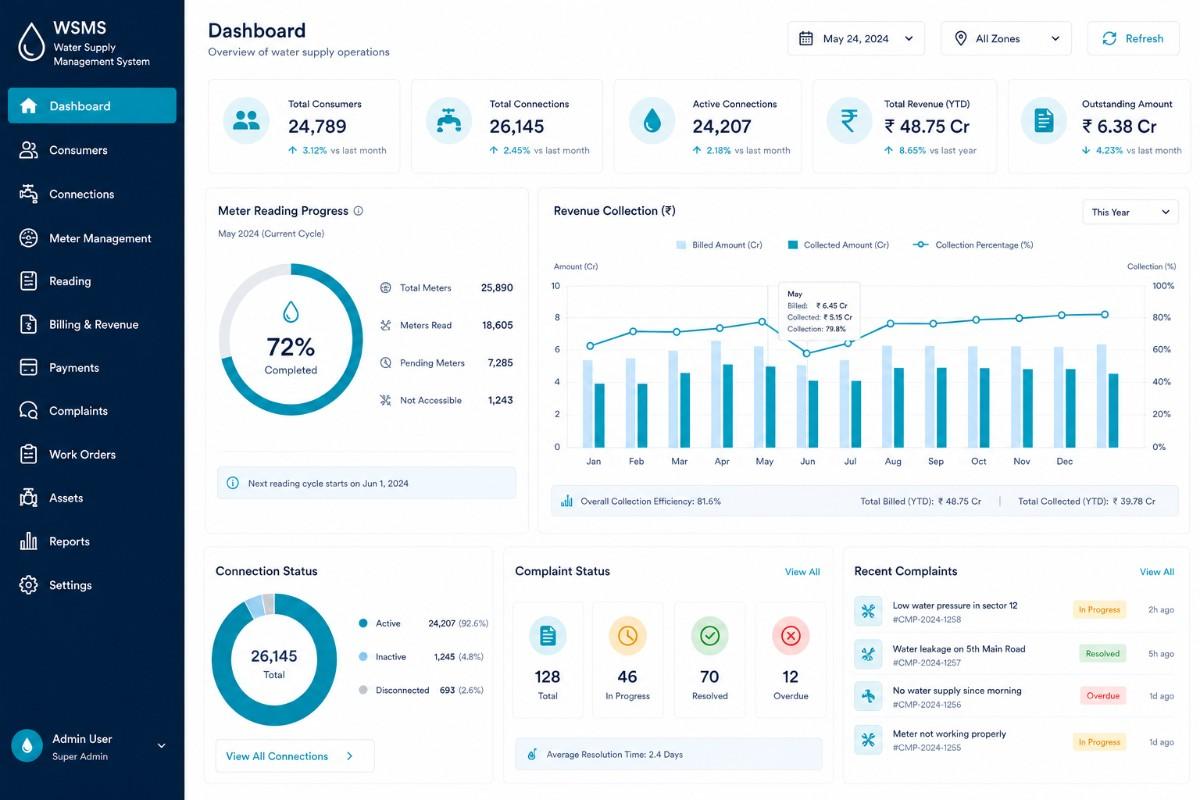Viewport: 1200px width, 800px height.
Task: Click the 72% meter reading progress ring
Action: pos(291,340)
